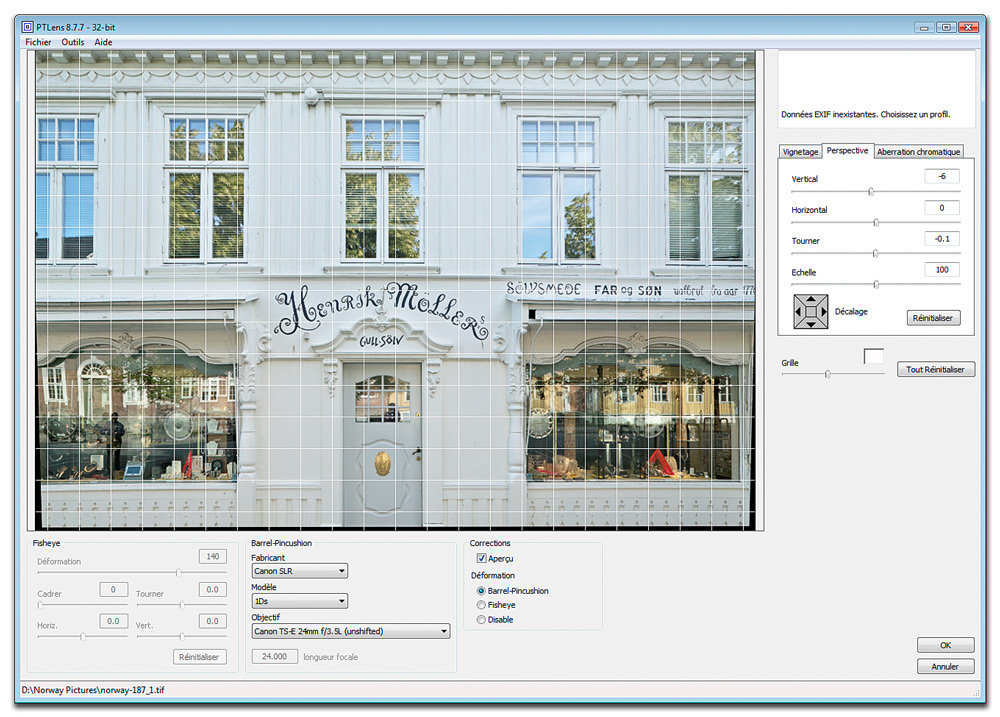This screenshot has height=717, width=1000.
Task: Click the Echelle value field showing 100
Action: pyautogui.click(x=942, y=270)
